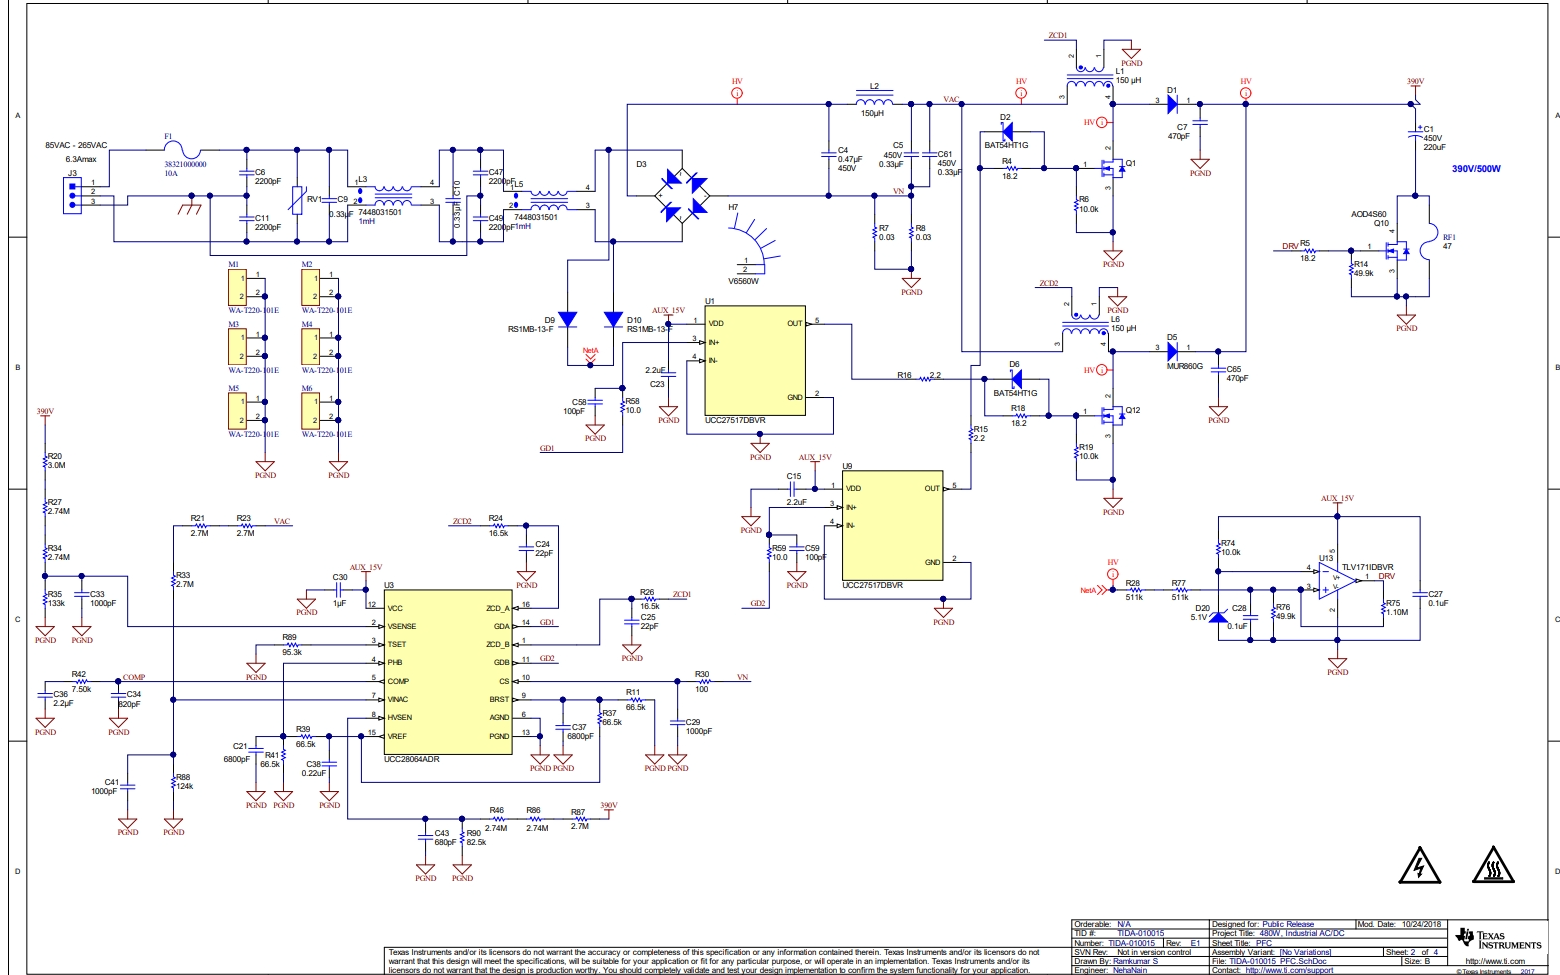Screen dimensions: 1560x975
Task: Select the L2 150µH inductor symbol
Action: pyautogui.click(x=874, y=99)
